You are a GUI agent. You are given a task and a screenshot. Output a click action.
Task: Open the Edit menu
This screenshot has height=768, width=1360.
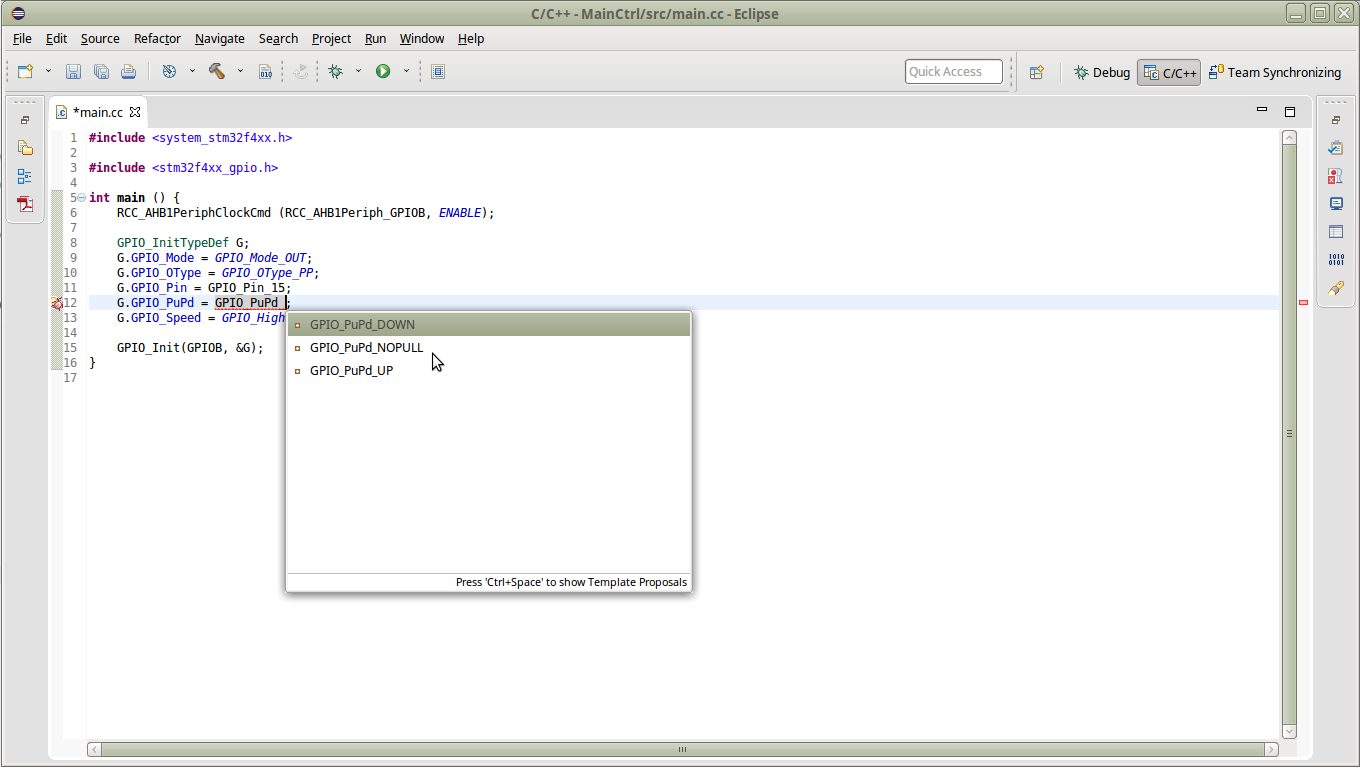coord(56,38)
